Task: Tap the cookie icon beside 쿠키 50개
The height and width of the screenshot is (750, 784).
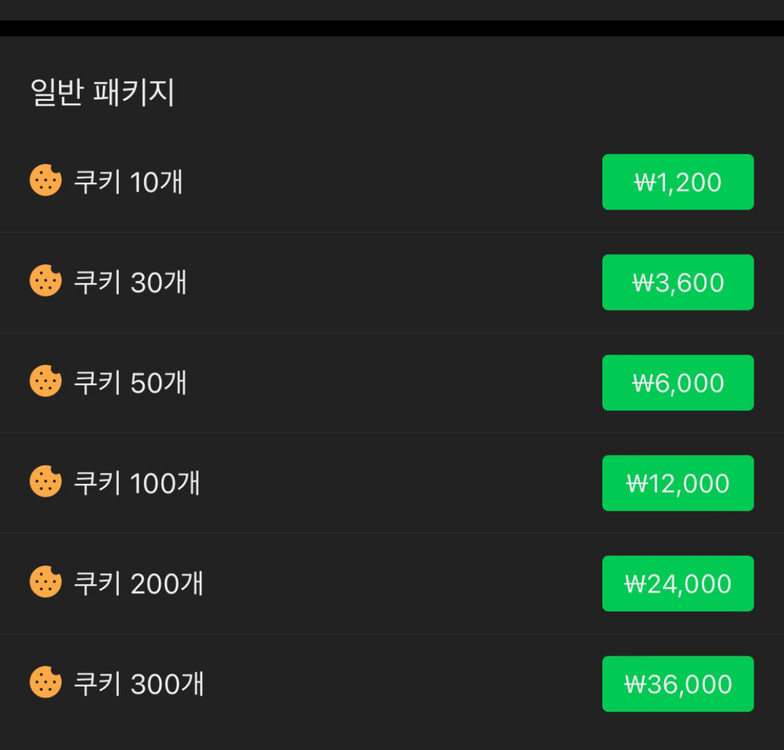Action: [x=45, y=381]
